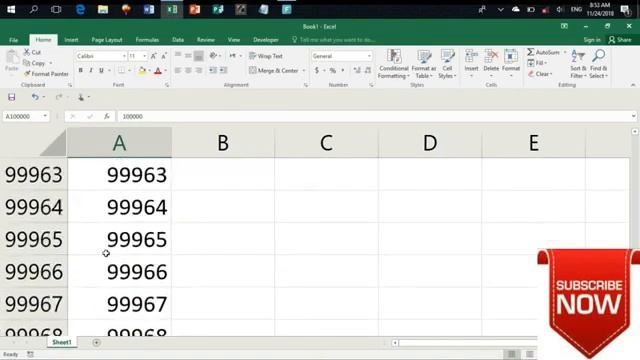Click the Save icon in quick access toolbar
Screen dimensions: 640x360
tap(11, 97)
